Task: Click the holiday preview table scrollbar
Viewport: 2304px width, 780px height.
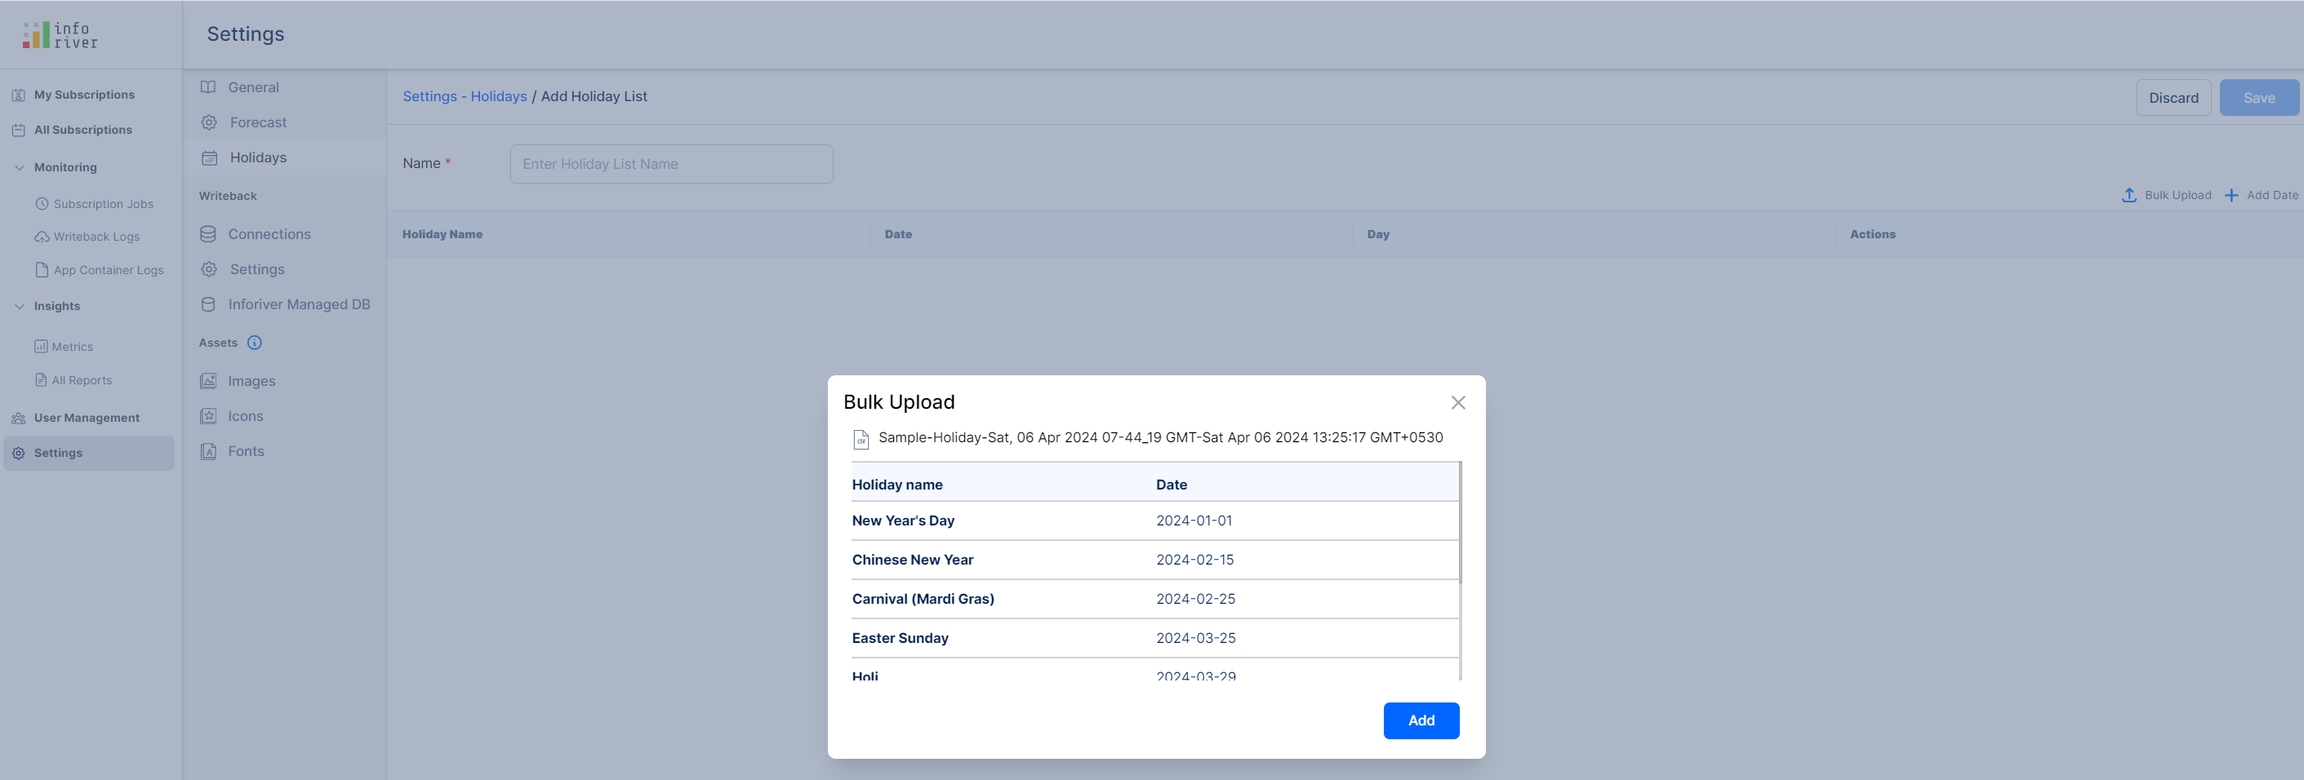Action: (x=1460, y=523)
